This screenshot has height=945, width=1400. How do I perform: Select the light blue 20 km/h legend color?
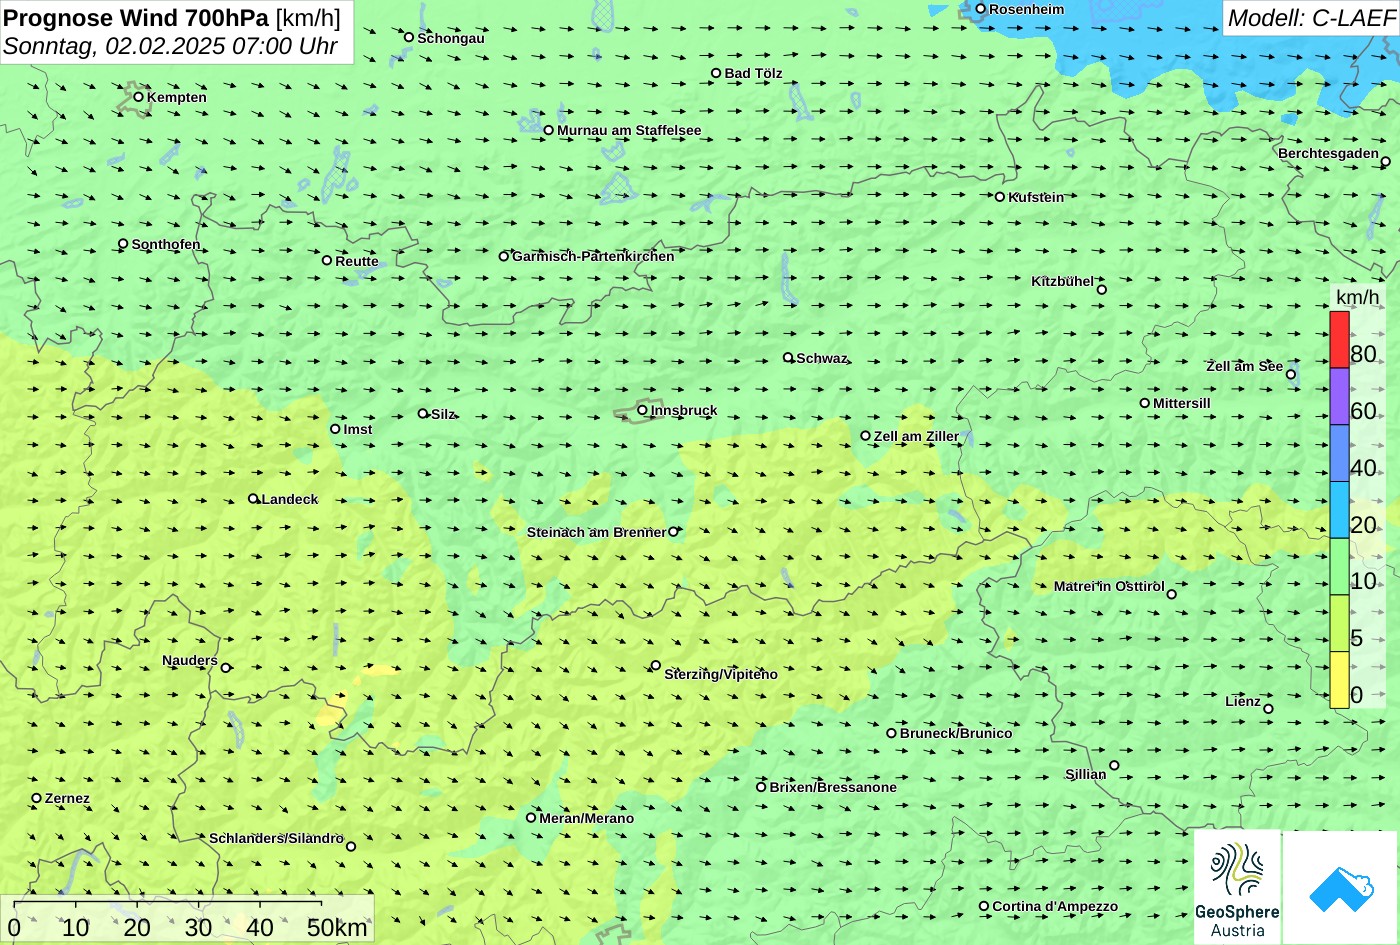[x=1339, y=510]
